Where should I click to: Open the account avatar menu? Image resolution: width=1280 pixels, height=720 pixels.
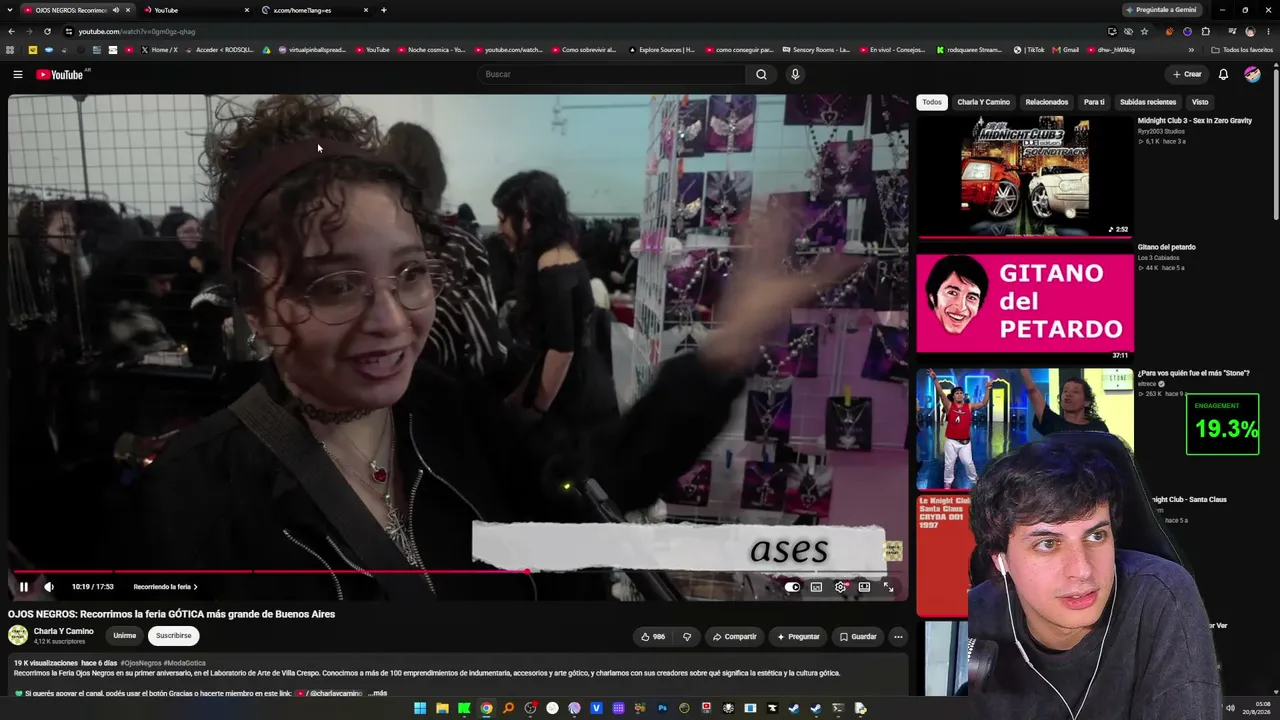point(1252,74)
